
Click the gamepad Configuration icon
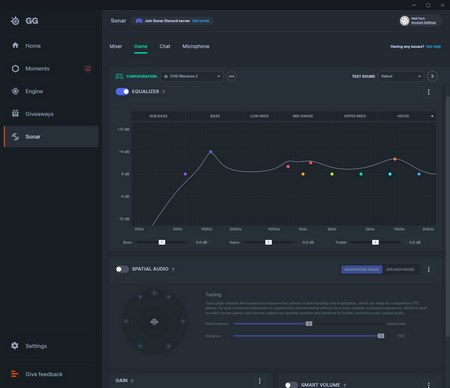pyautogui.click(x=119, y=76)
